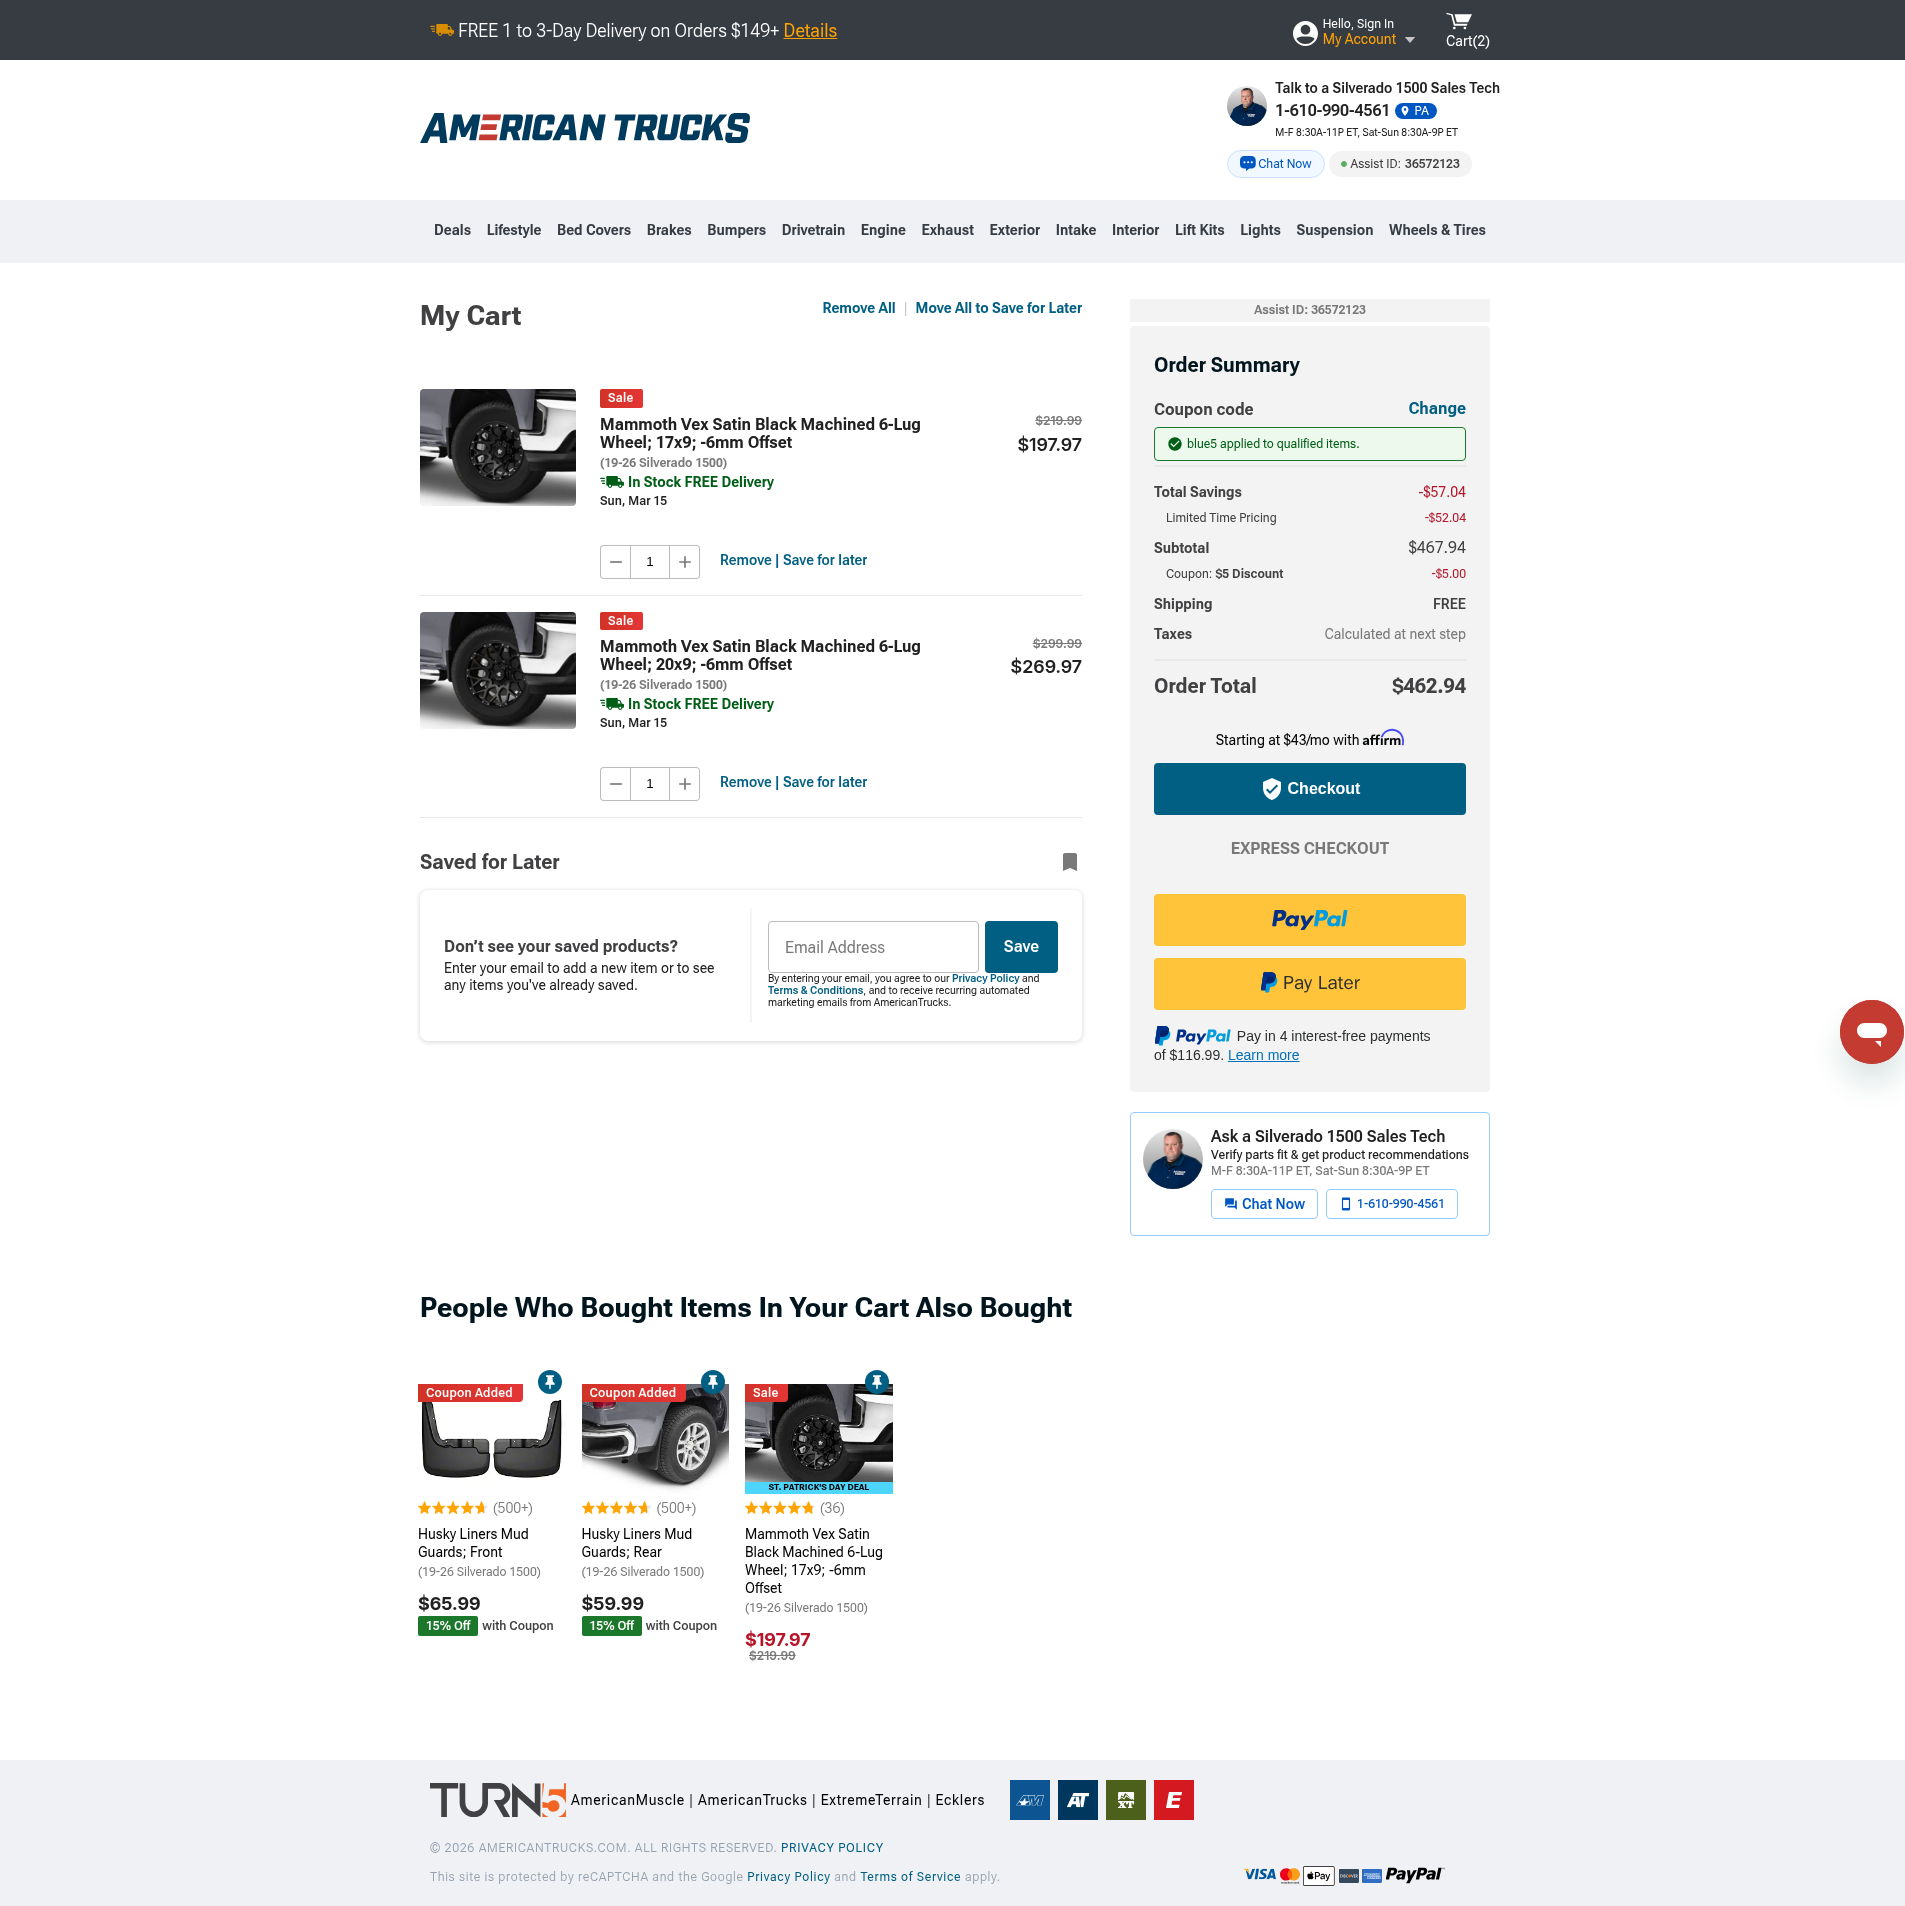This screenshot has width=1905, height=1906.
Task: Click the AmericanTrucks AT footer logo
Action: coord(1077,1800)
